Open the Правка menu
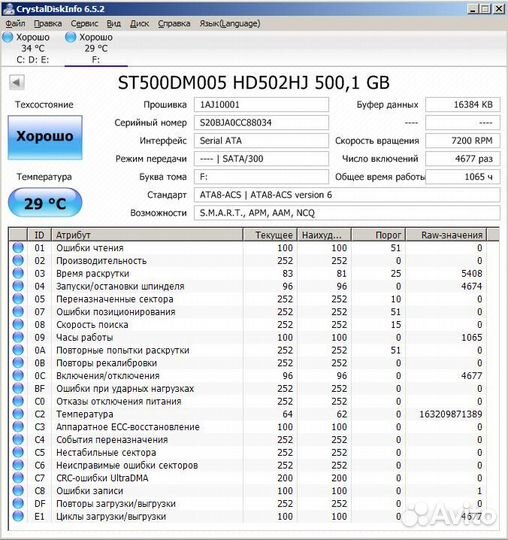 [48, 24]
